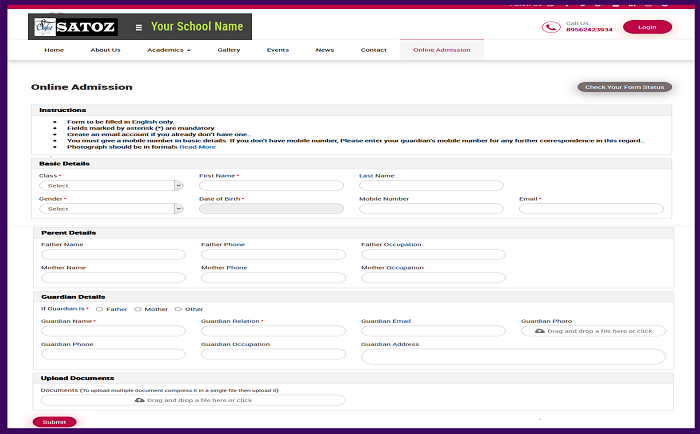
Task: Open the Class select dropdown
Action: pos(111,185)
